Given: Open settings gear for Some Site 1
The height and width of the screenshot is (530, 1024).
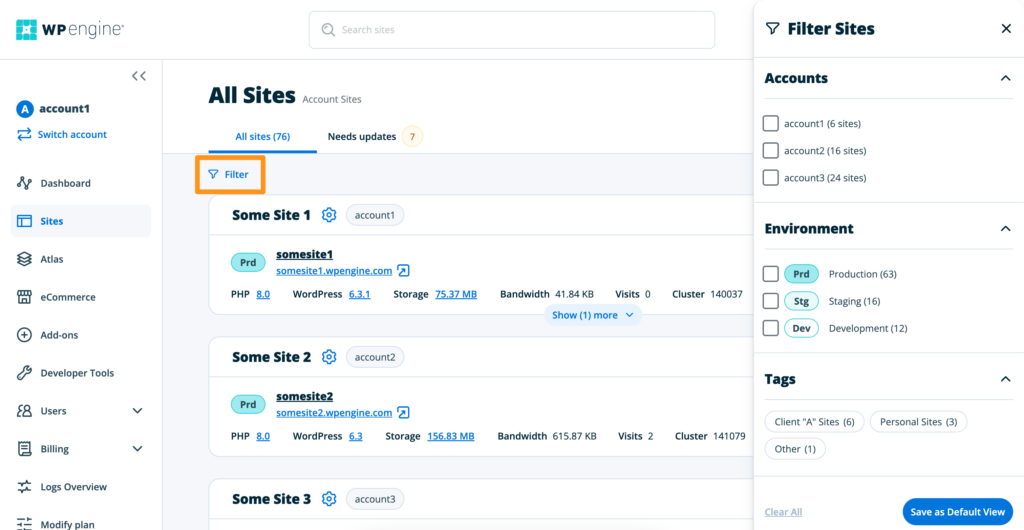Looking at the screenshot, I should click(329, 215).
